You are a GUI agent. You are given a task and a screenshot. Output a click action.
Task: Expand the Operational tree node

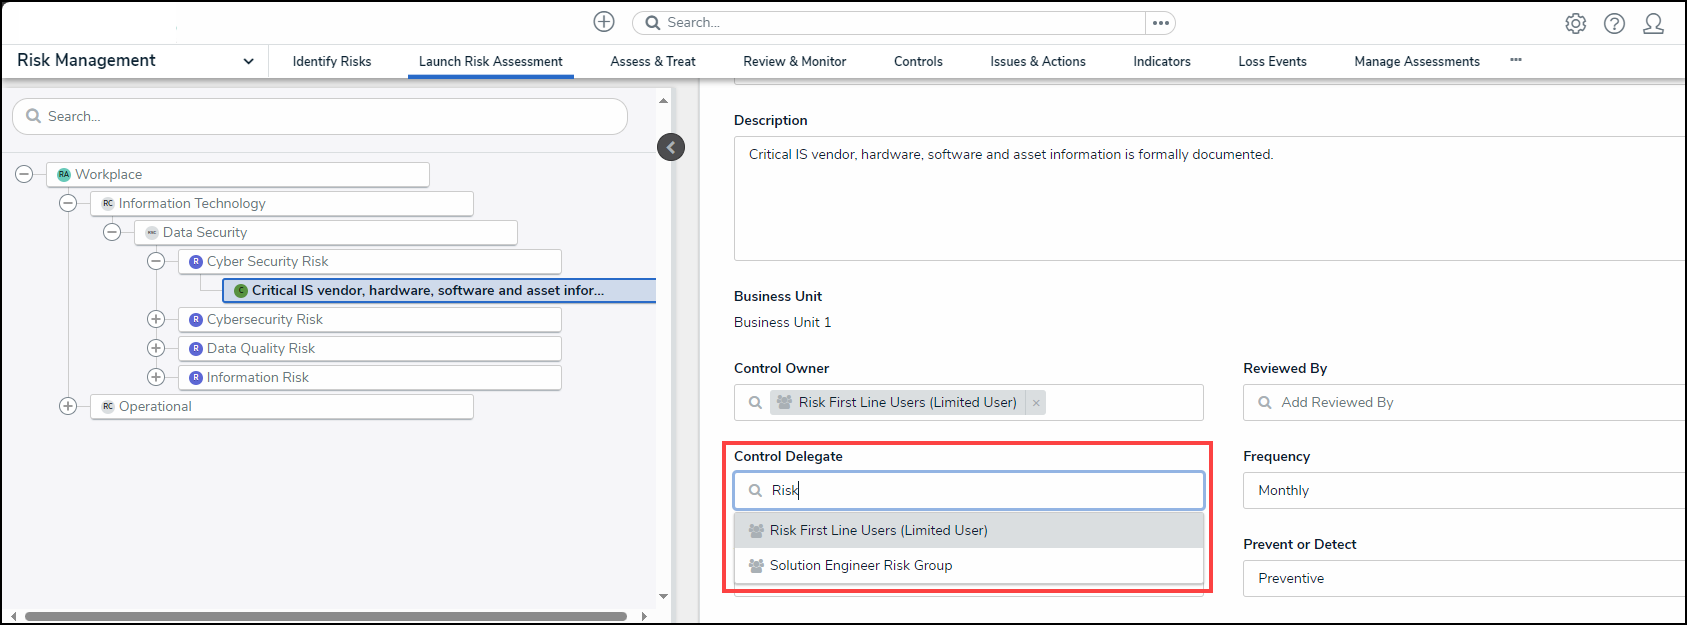pyautogui.click(x=68, y=407)
